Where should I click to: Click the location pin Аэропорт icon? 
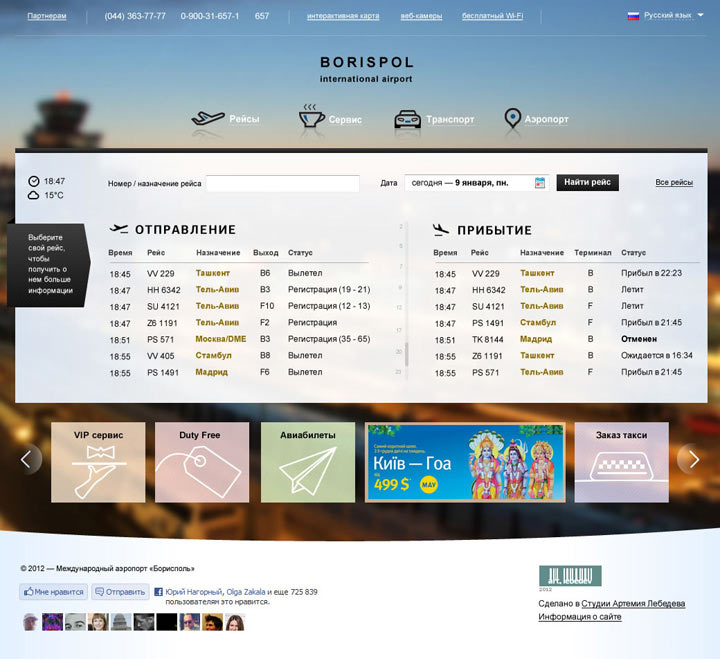(512, 119)
